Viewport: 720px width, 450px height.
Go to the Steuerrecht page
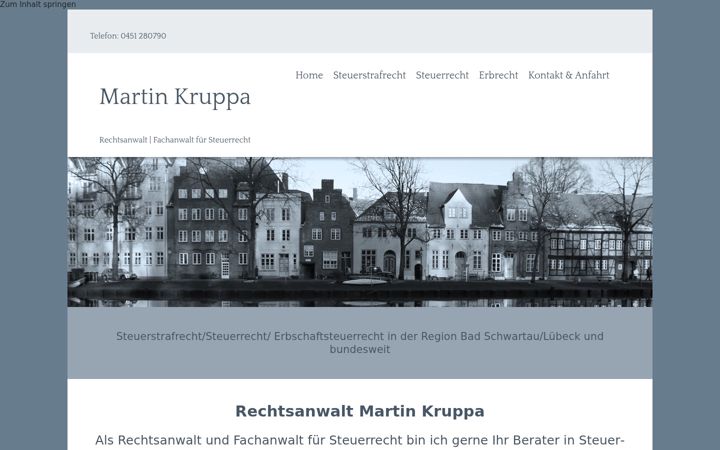pos(442,75)
